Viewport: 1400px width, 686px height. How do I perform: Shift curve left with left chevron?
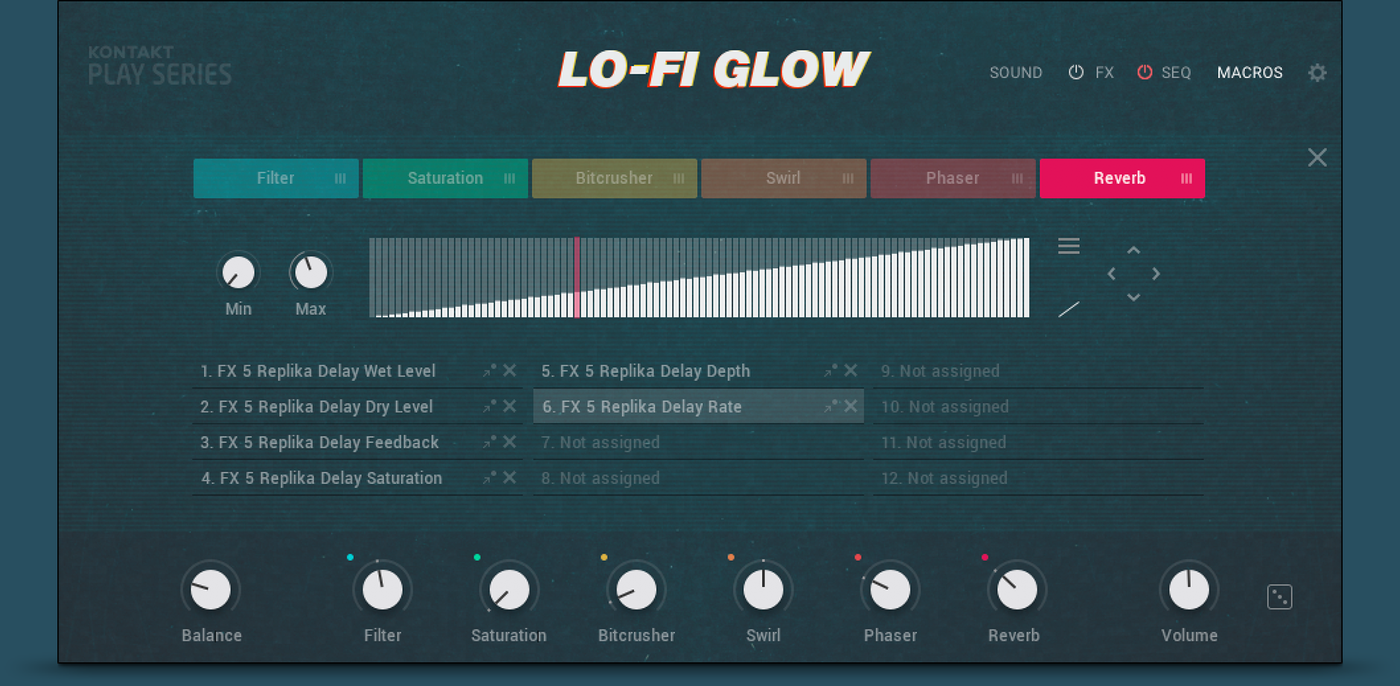[1111, 273]
